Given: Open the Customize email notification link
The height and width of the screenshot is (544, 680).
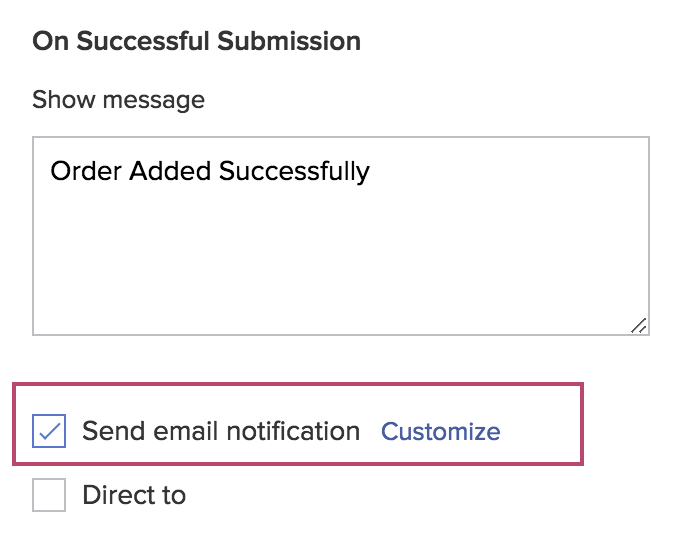Looking at the screenshot, I should (x=441, y=432).
